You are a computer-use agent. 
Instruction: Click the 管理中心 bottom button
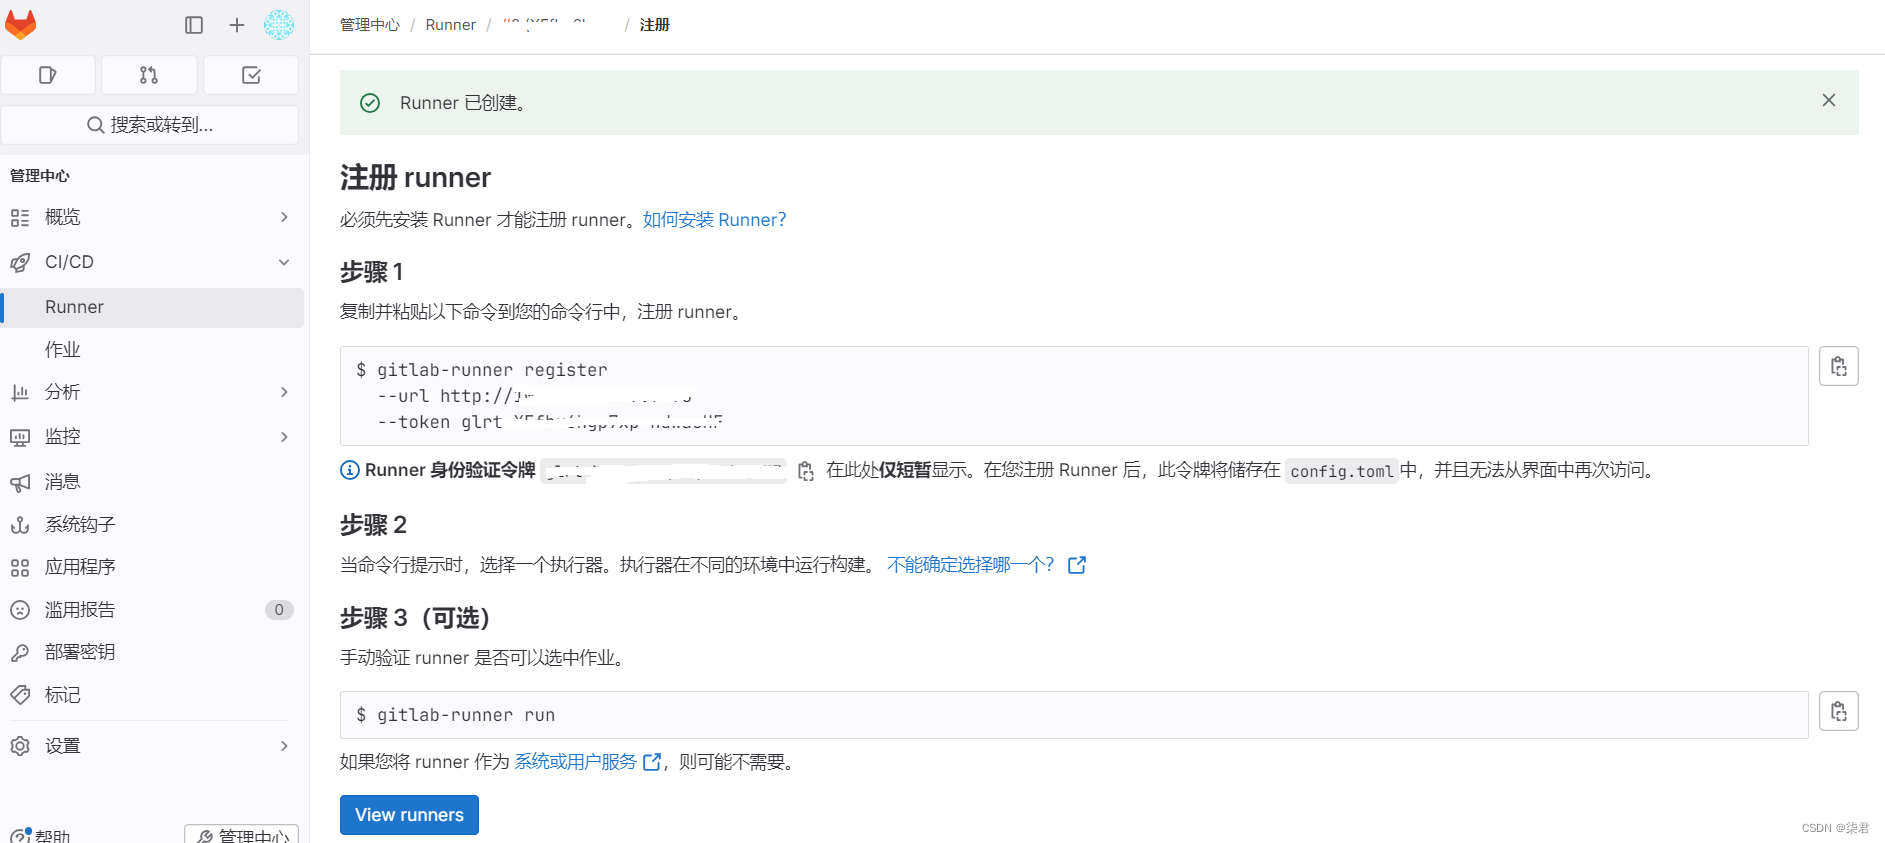[242, 835]
